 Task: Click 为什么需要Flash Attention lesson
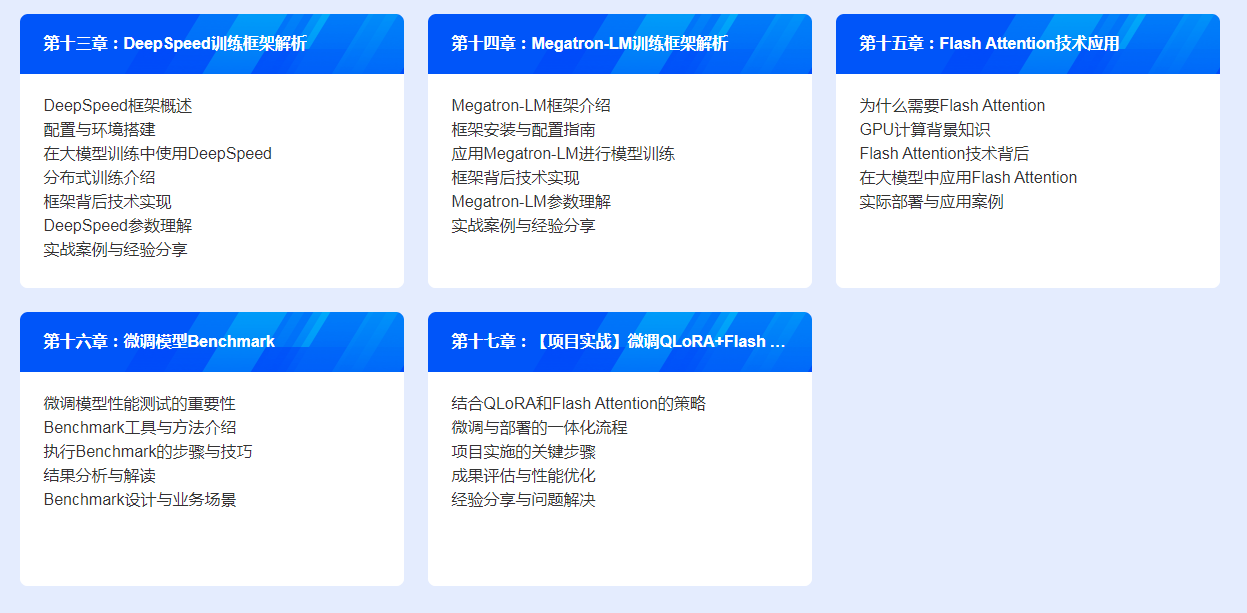coord(952,106)
